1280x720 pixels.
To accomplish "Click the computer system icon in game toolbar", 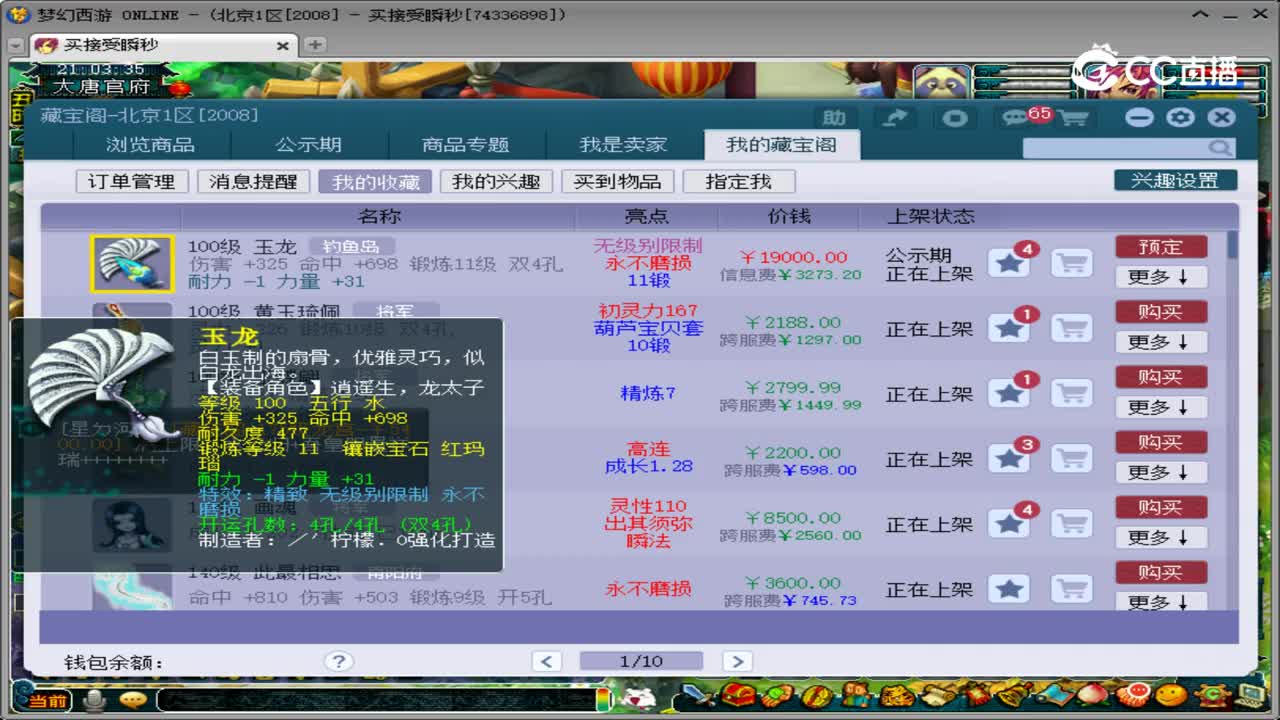I will [x=1251, y=694].
